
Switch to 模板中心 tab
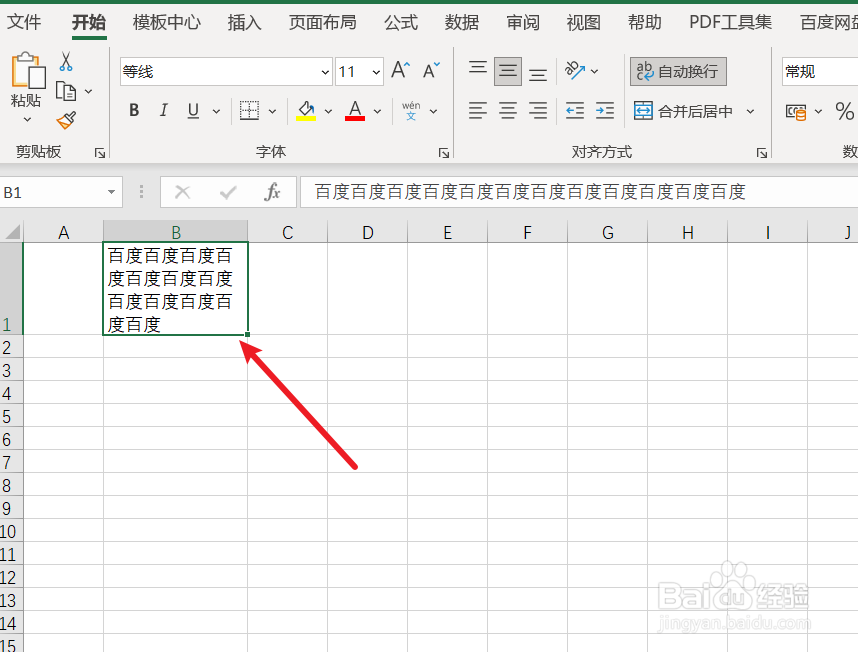[x=167, y=22]
